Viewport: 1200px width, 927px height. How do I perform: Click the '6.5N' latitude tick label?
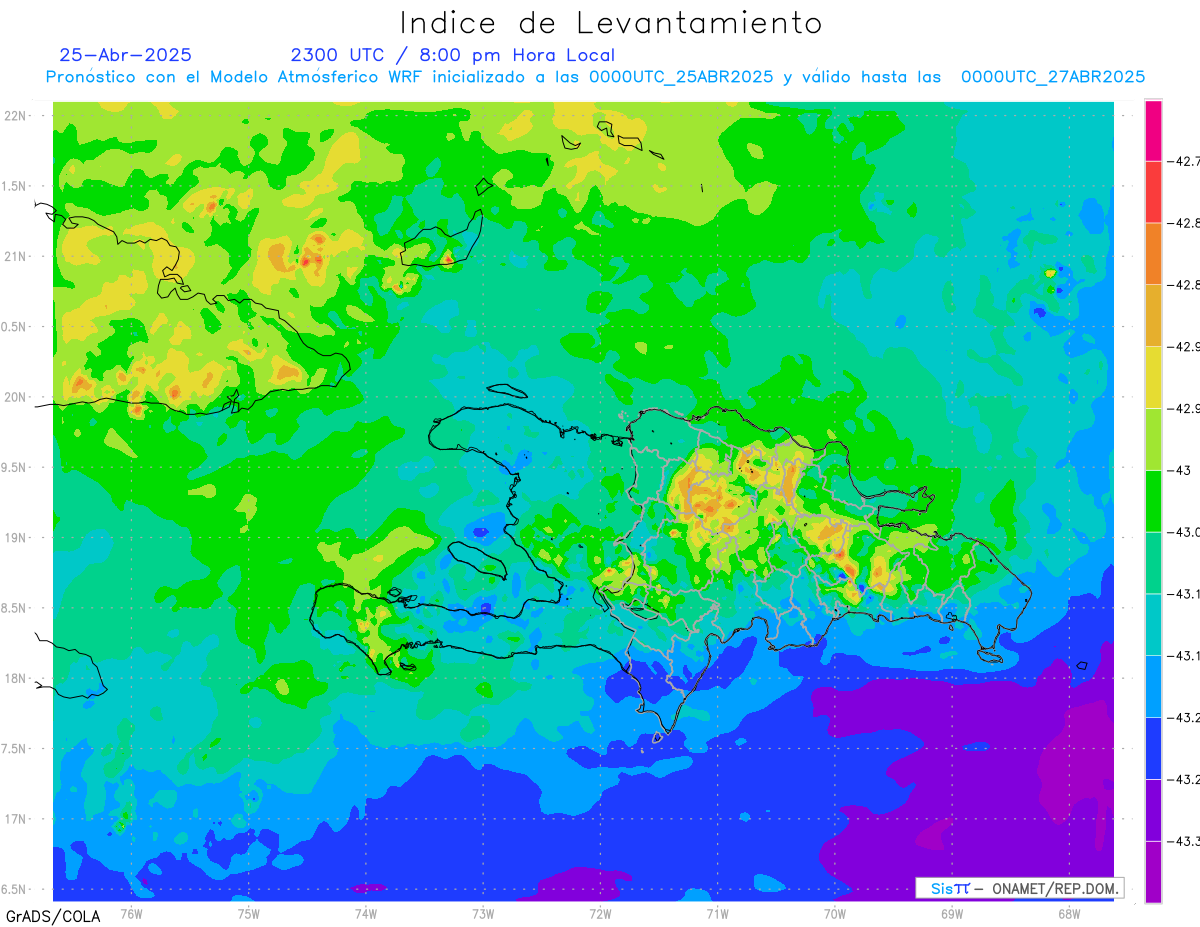pyautogui.click(x=15, y=889)
